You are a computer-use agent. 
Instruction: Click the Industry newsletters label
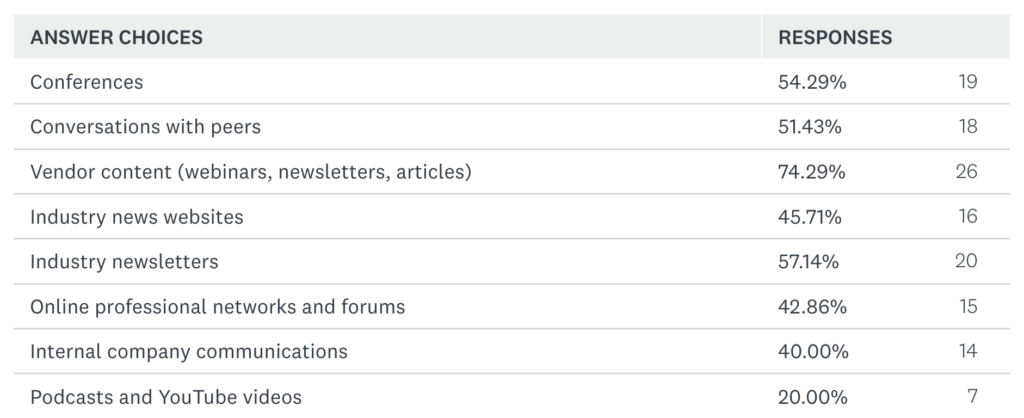click(124, 262)
